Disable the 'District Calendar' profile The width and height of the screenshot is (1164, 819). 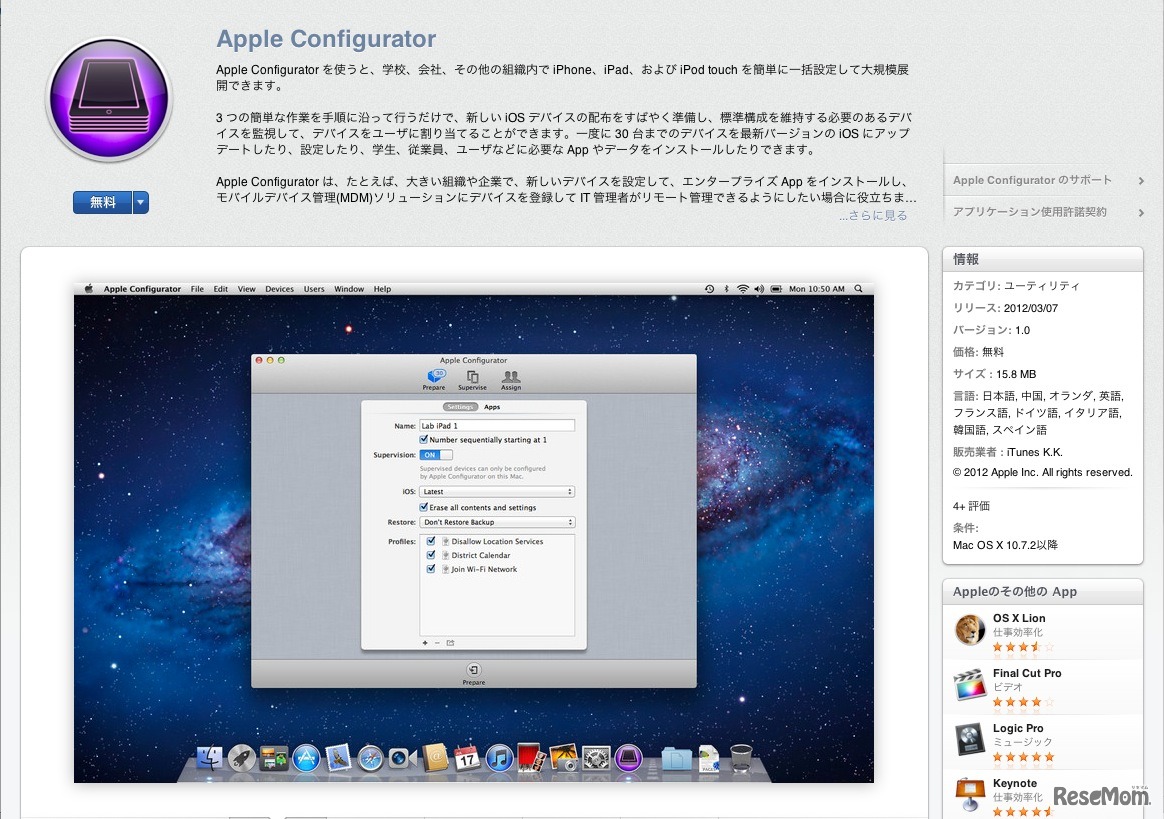(430, 555)
